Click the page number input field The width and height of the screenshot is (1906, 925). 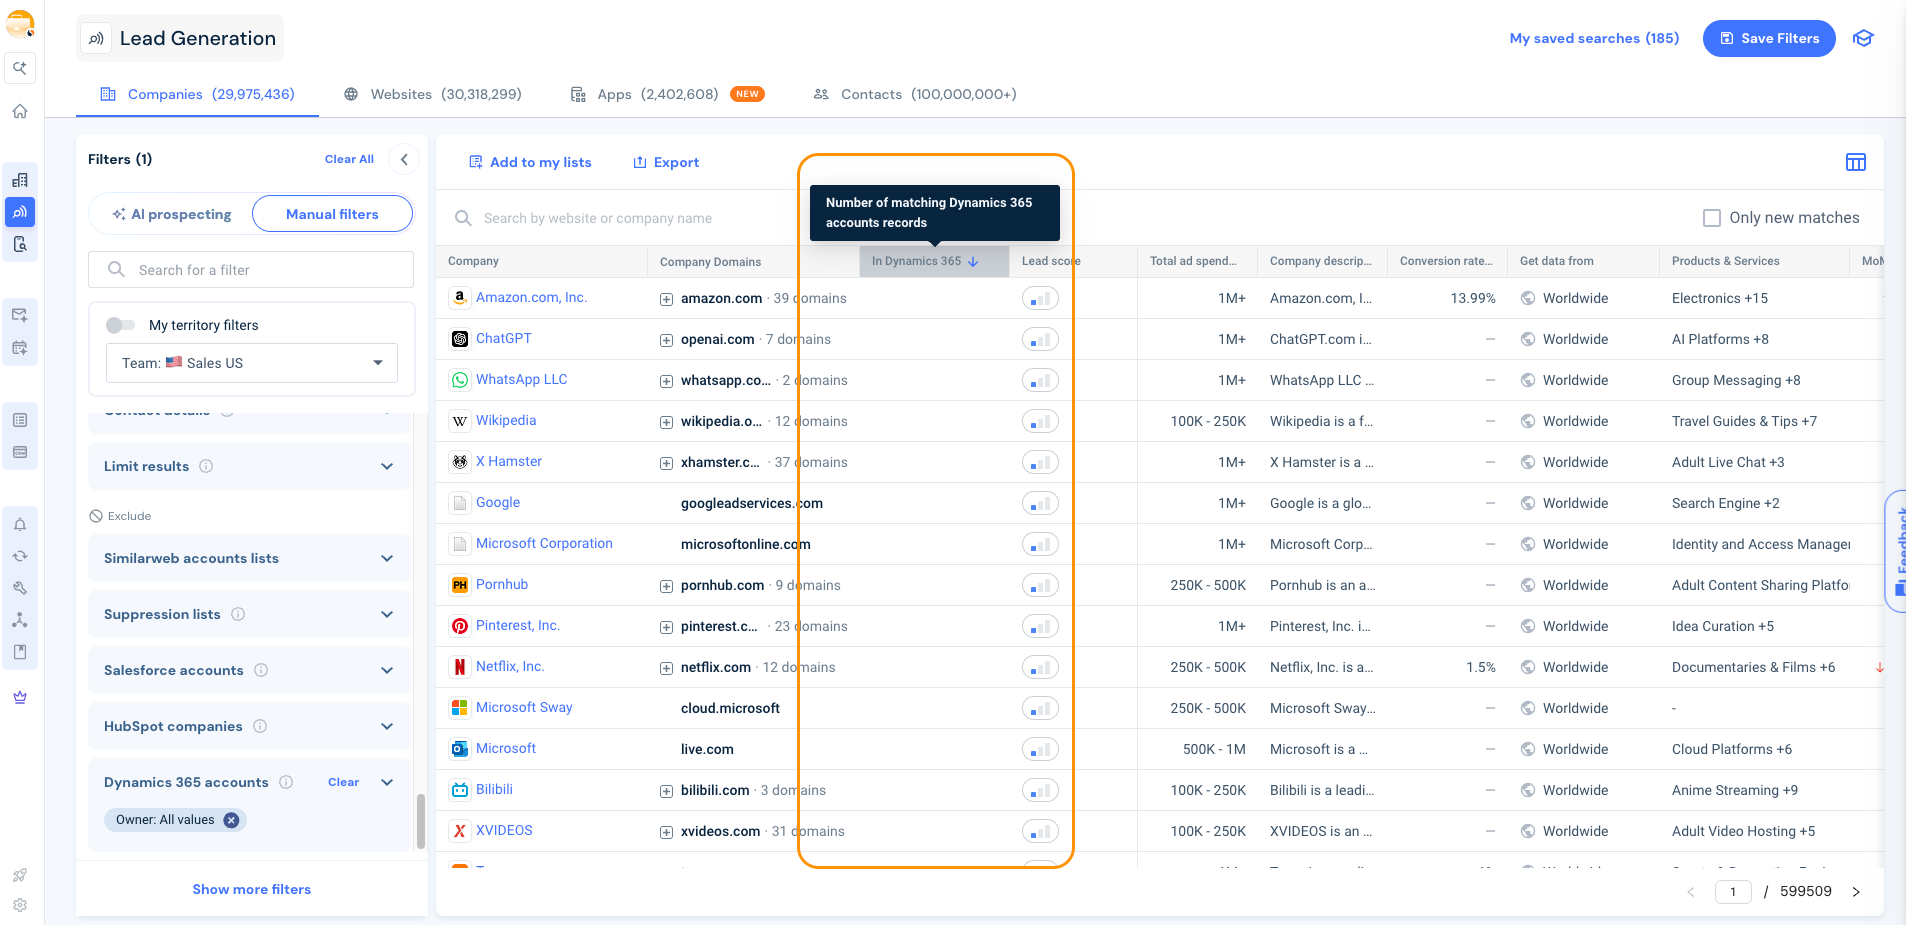pyautogui.click(x=1733, y=891)
